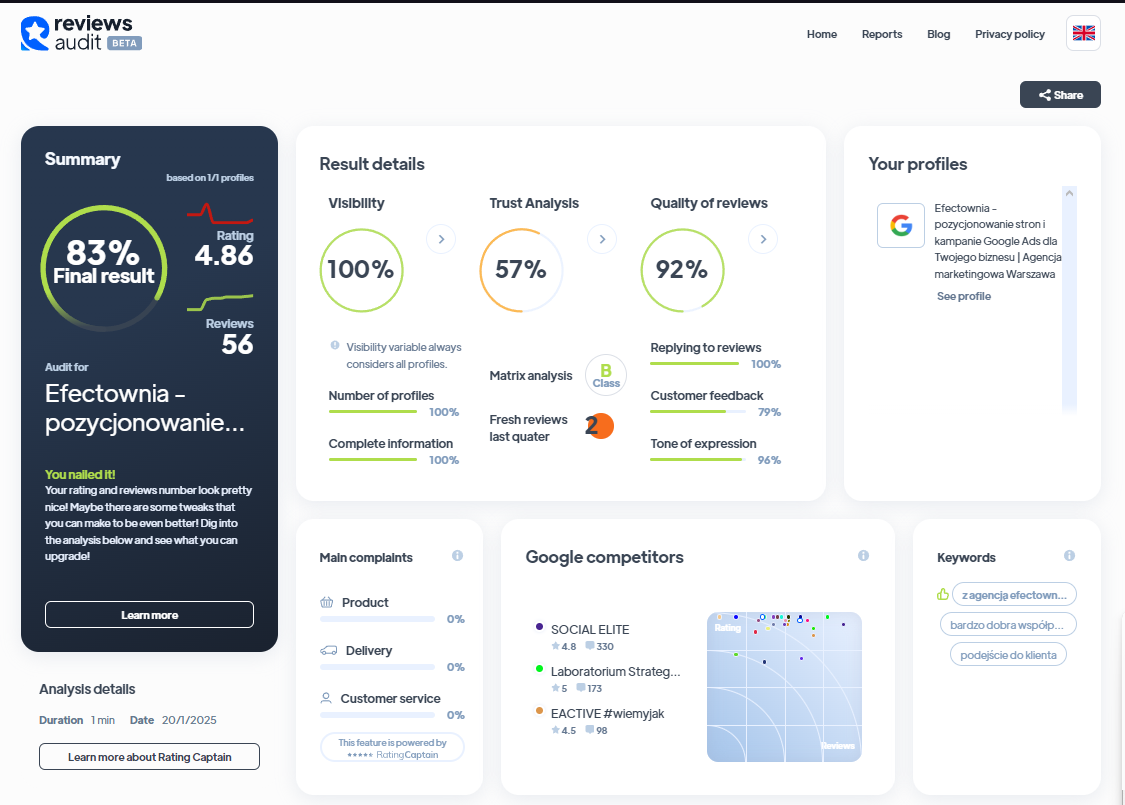Open the Keywords info icon
Viewport: 1125px width, 805px height.
point(1070,556)
